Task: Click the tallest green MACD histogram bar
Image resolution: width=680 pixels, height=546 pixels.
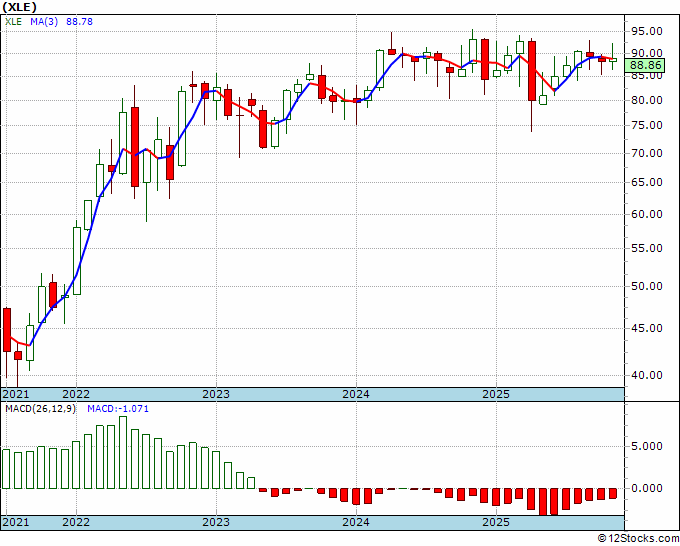Action: pos(123,453)
